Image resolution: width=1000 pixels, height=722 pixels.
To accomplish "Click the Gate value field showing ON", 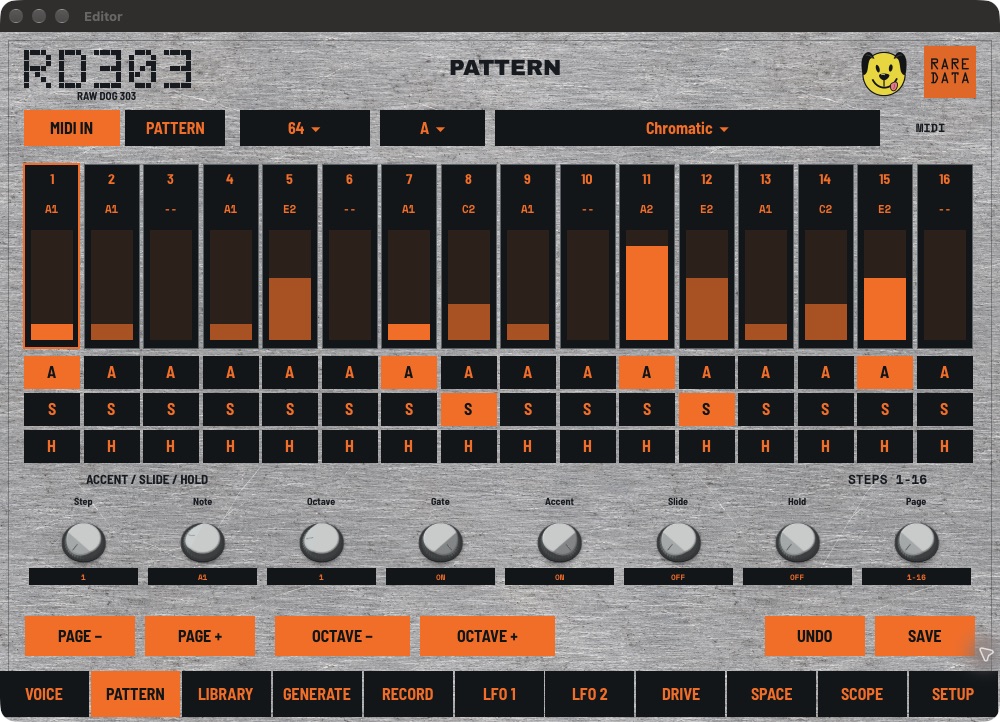I will click(440, 577).
